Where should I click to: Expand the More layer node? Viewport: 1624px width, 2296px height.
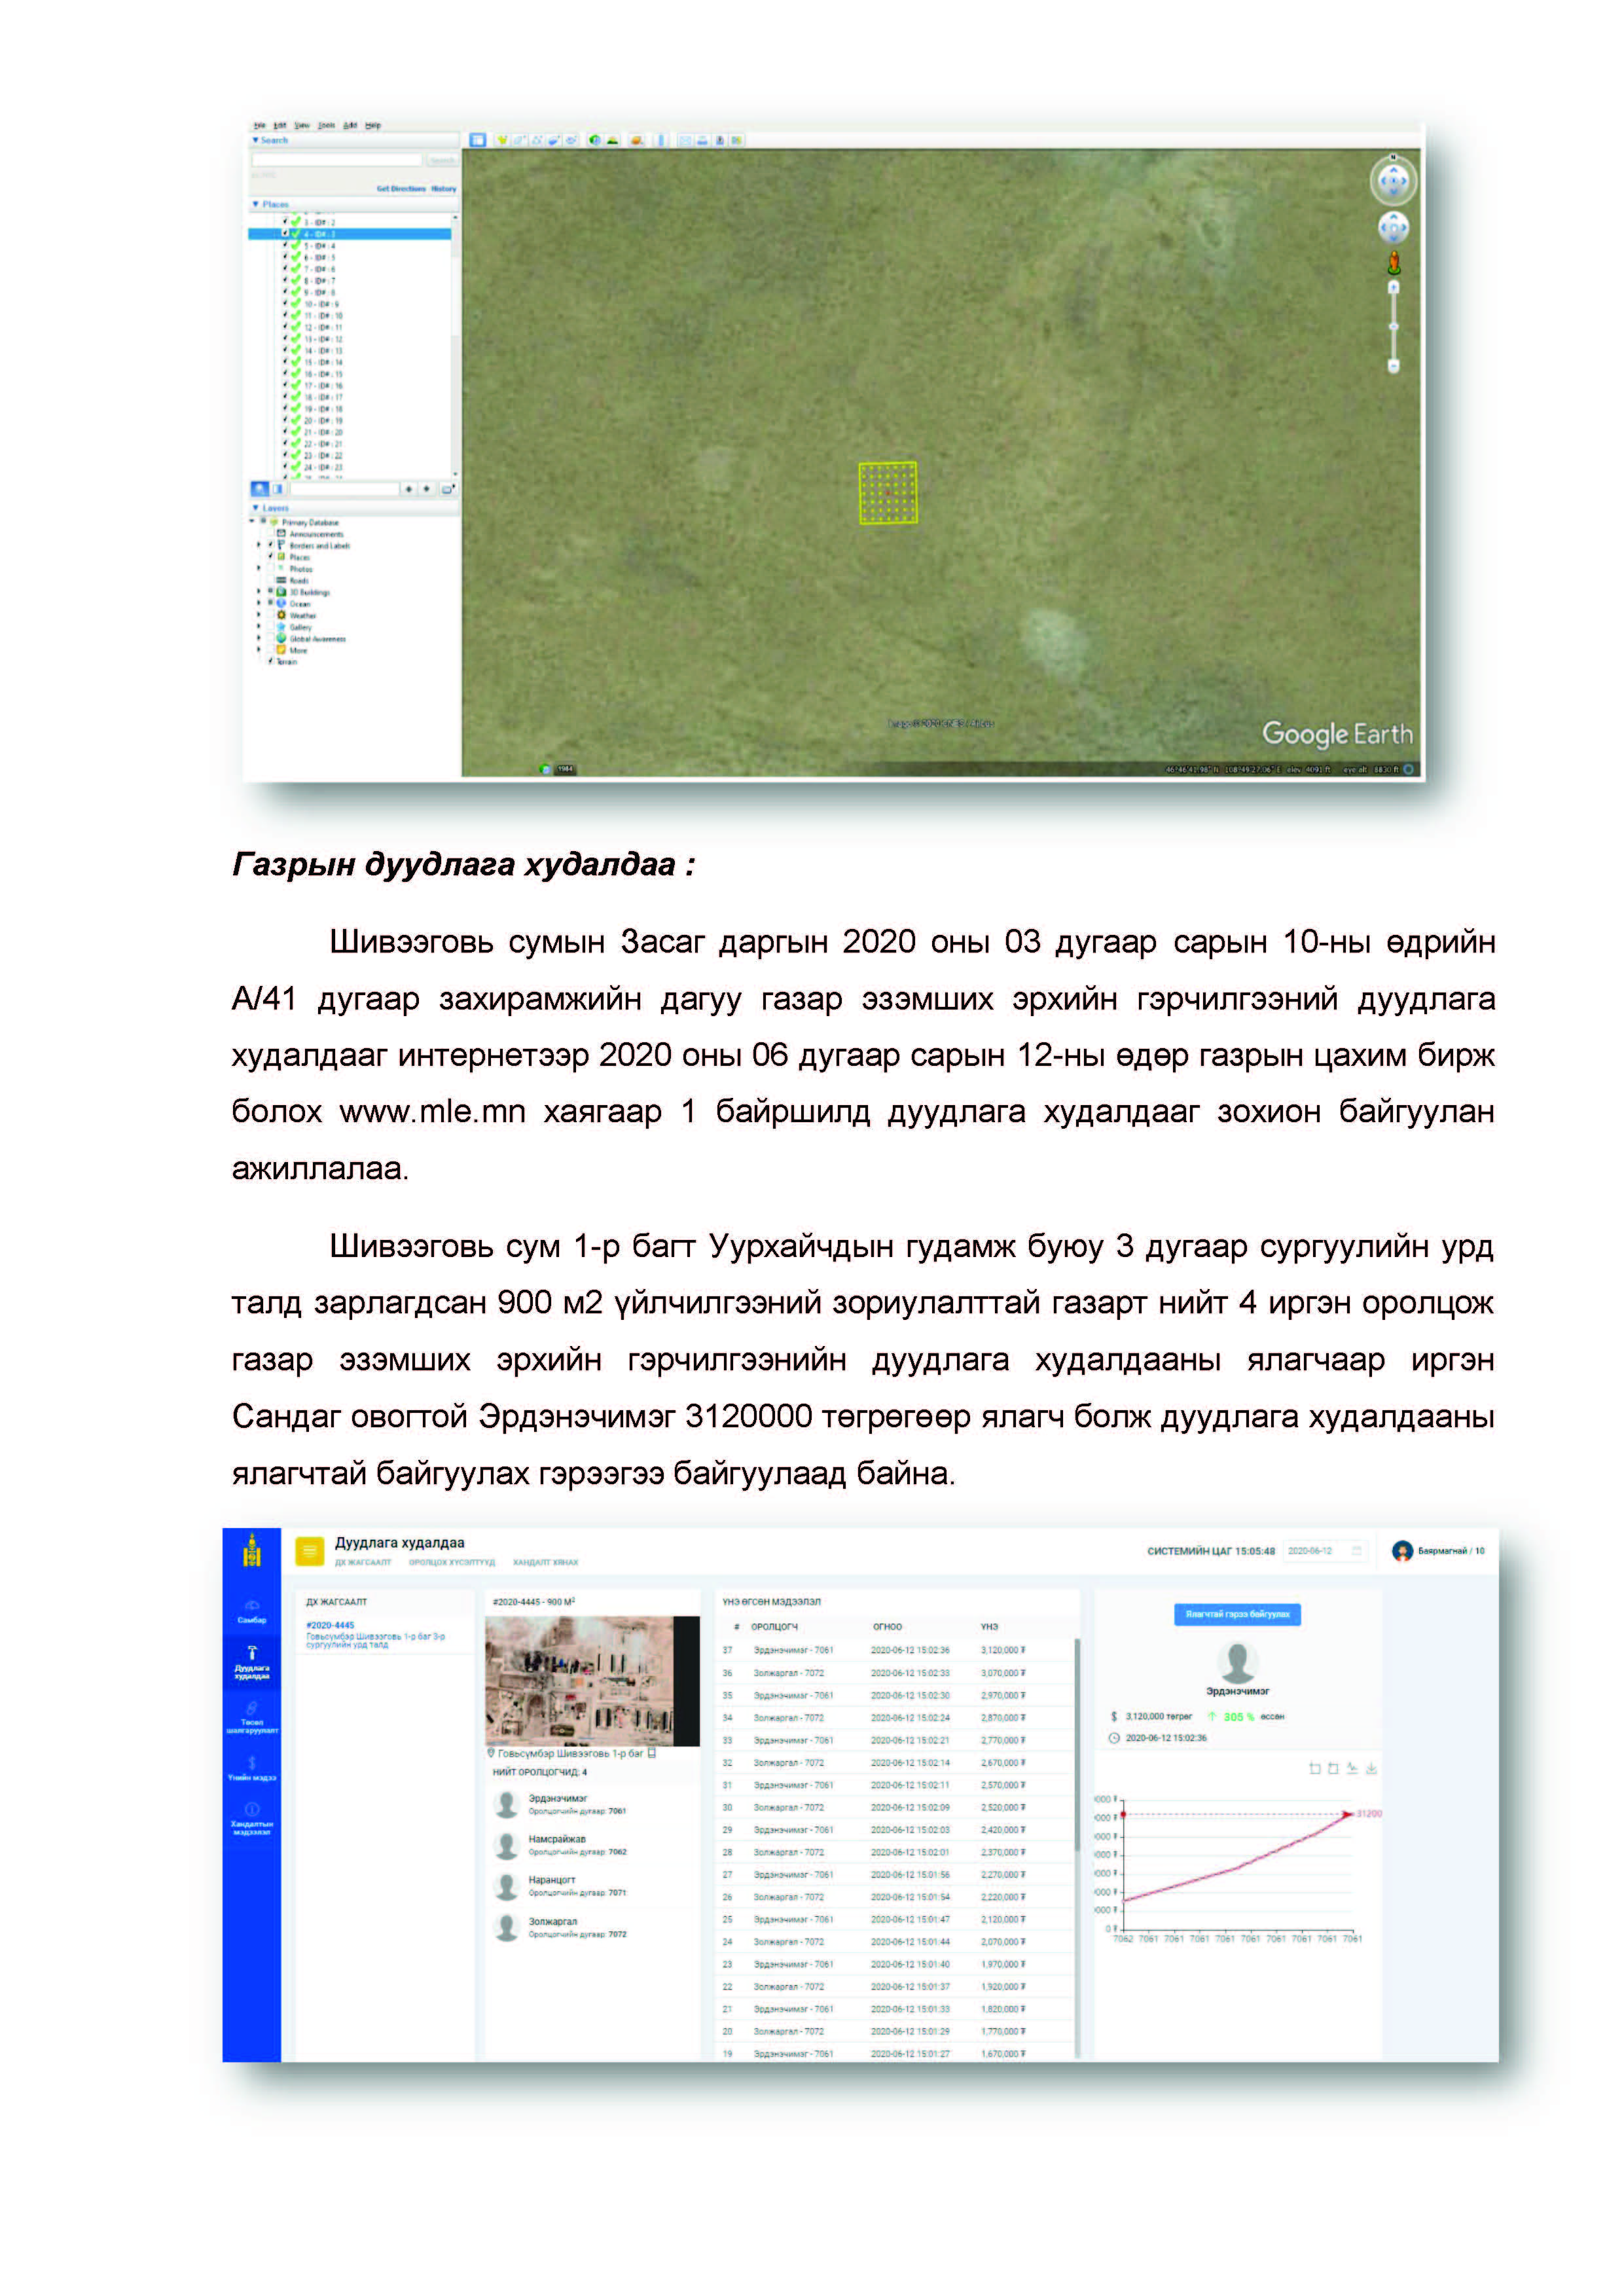pyautogui.click(x=259, y=650)
